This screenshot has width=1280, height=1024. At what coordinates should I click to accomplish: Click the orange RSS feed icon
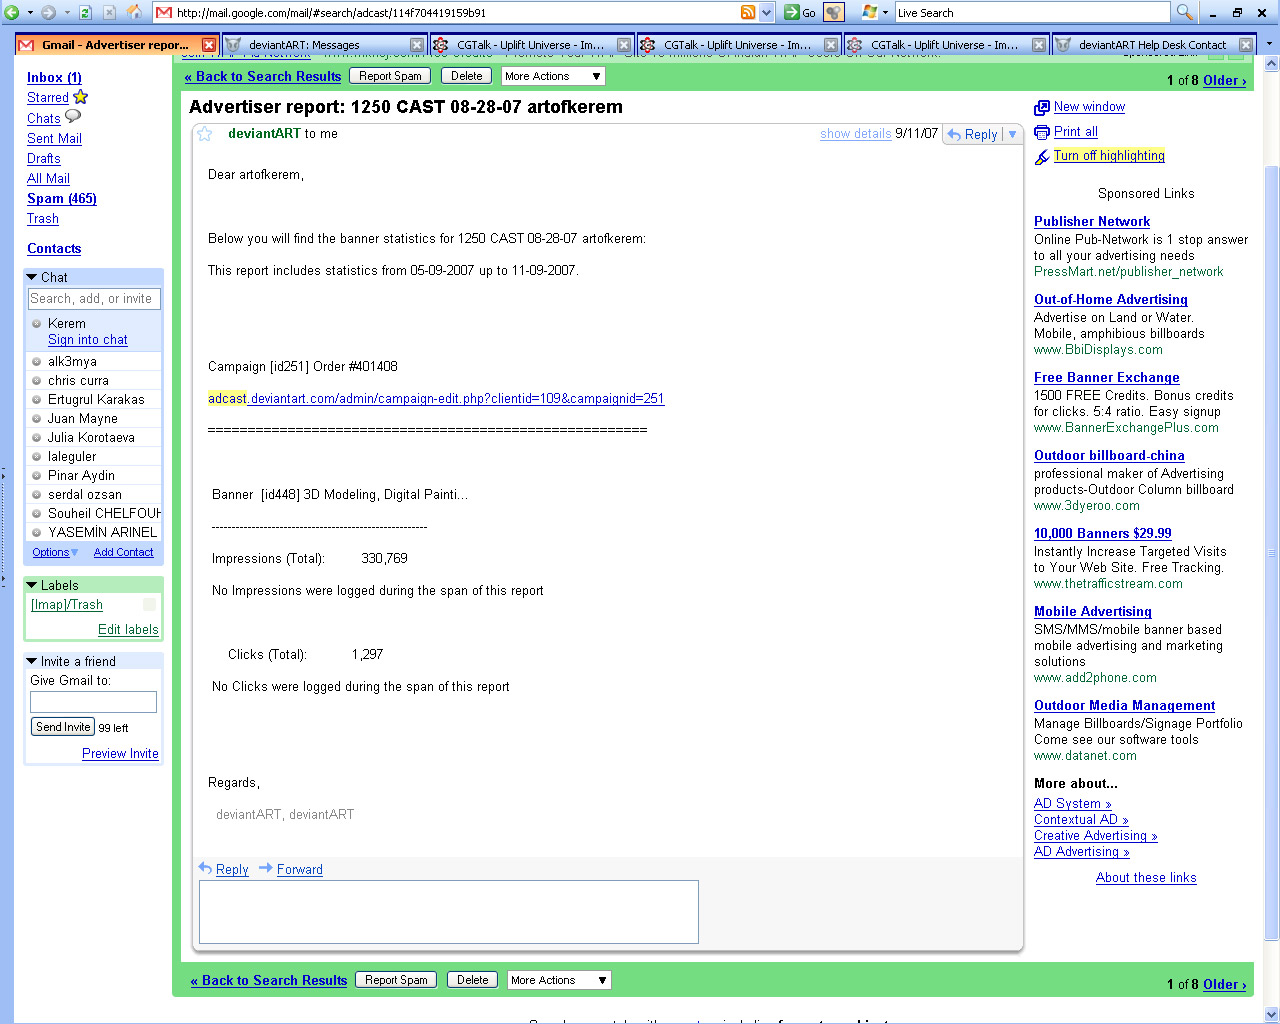click(748, 12)
